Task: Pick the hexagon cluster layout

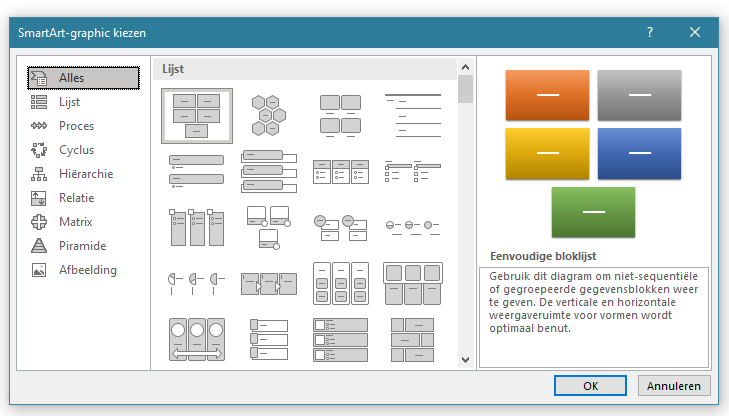Action: pos(269,116)
